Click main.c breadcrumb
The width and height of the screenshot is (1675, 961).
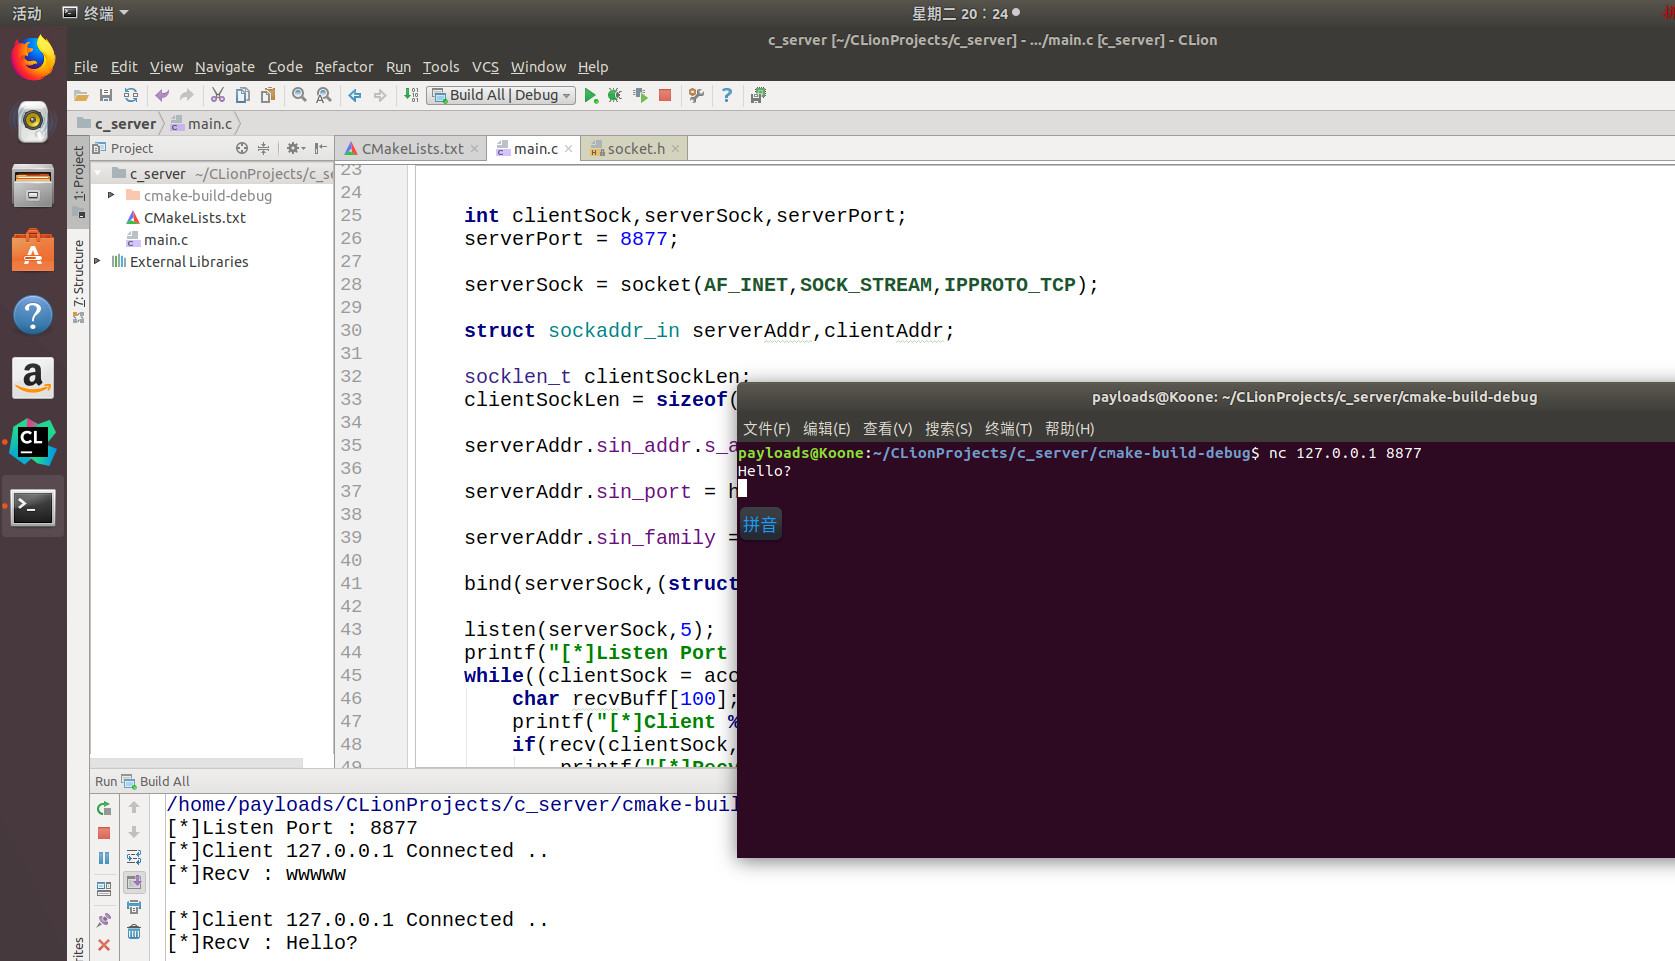coord(202,124)
